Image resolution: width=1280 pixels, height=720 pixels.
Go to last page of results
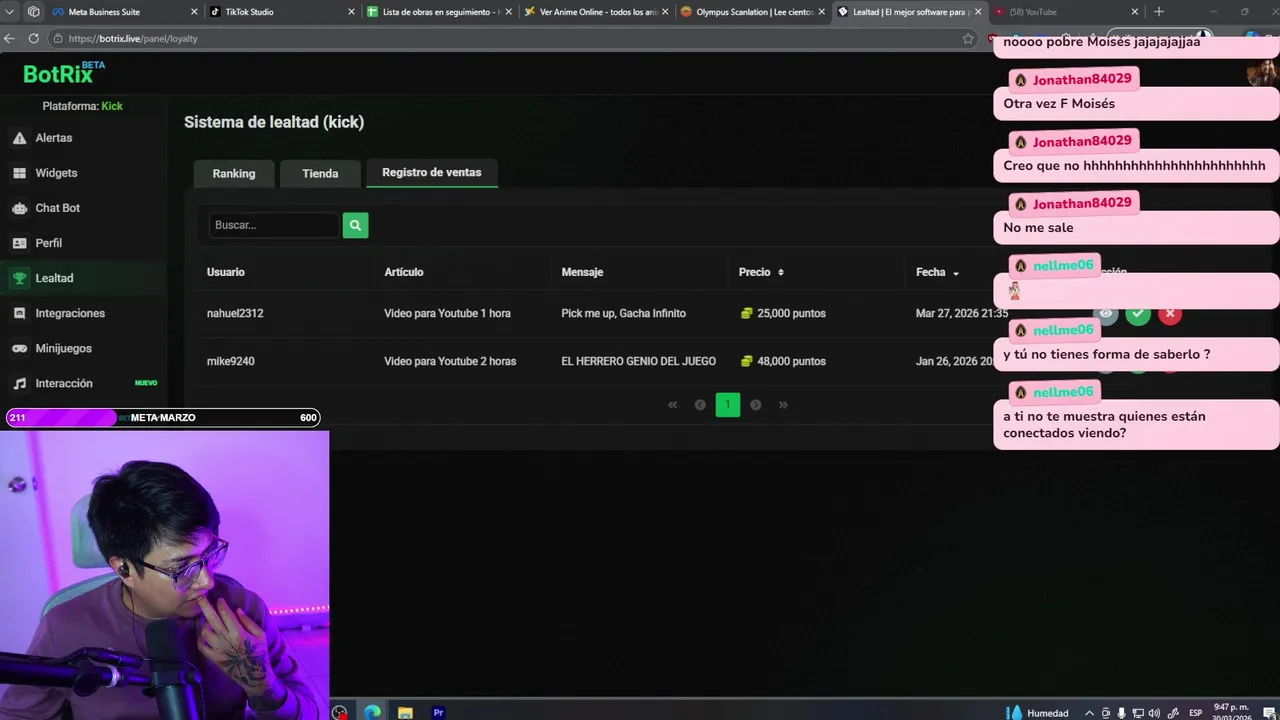[x=783, y=405]
